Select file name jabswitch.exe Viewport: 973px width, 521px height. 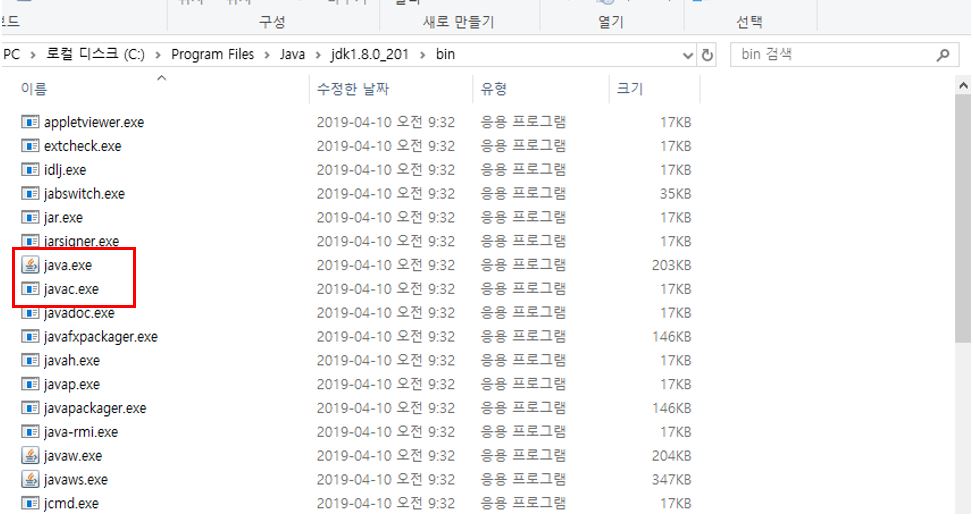point(84,194)
